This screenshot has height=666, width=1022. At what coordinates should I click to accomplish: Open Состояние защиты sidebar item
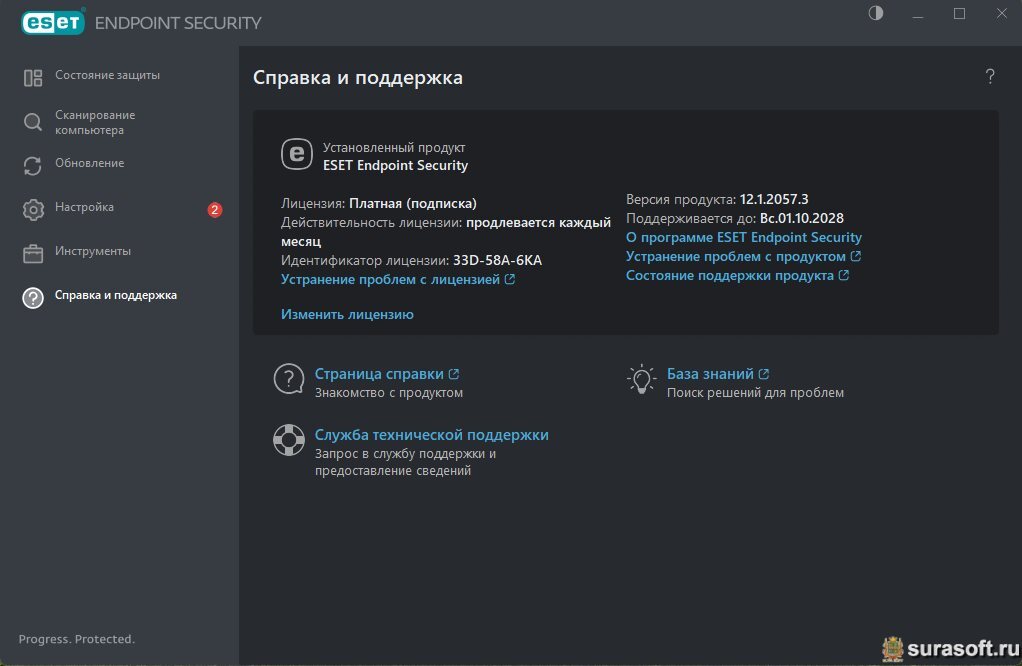107,75
